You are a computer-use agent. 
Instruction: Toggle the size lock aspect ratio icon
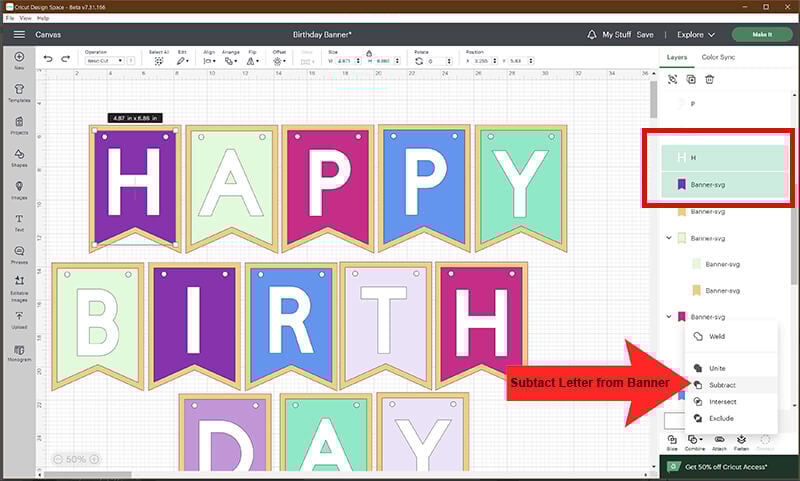(369, 53)
